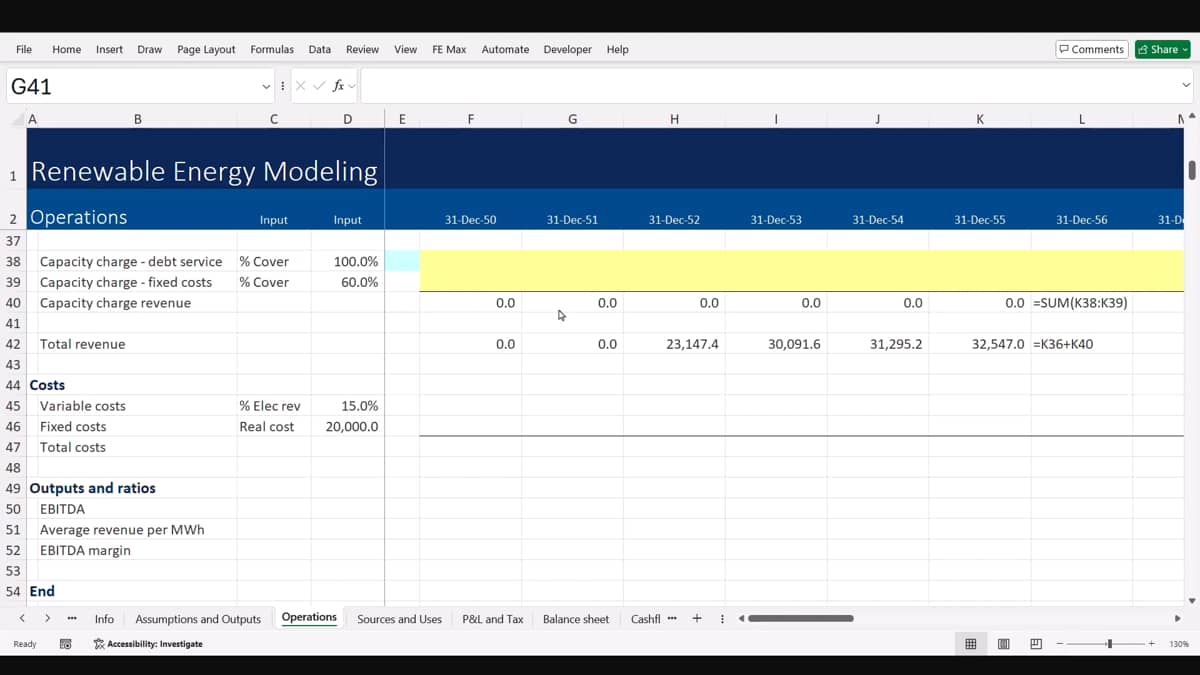
Task: Switch to Page Break Preview icon
Action: [x=1036, y=644]
